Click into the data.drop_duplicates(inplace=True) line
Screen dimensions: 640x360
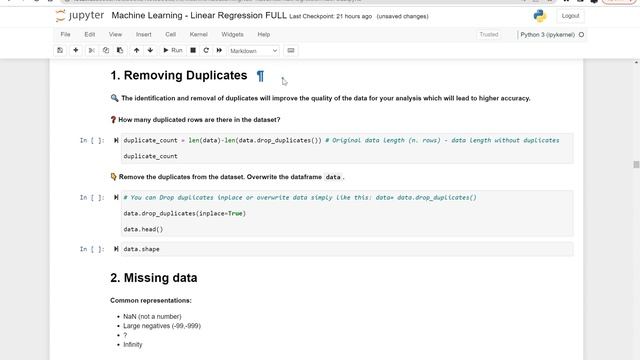point(184,213)
